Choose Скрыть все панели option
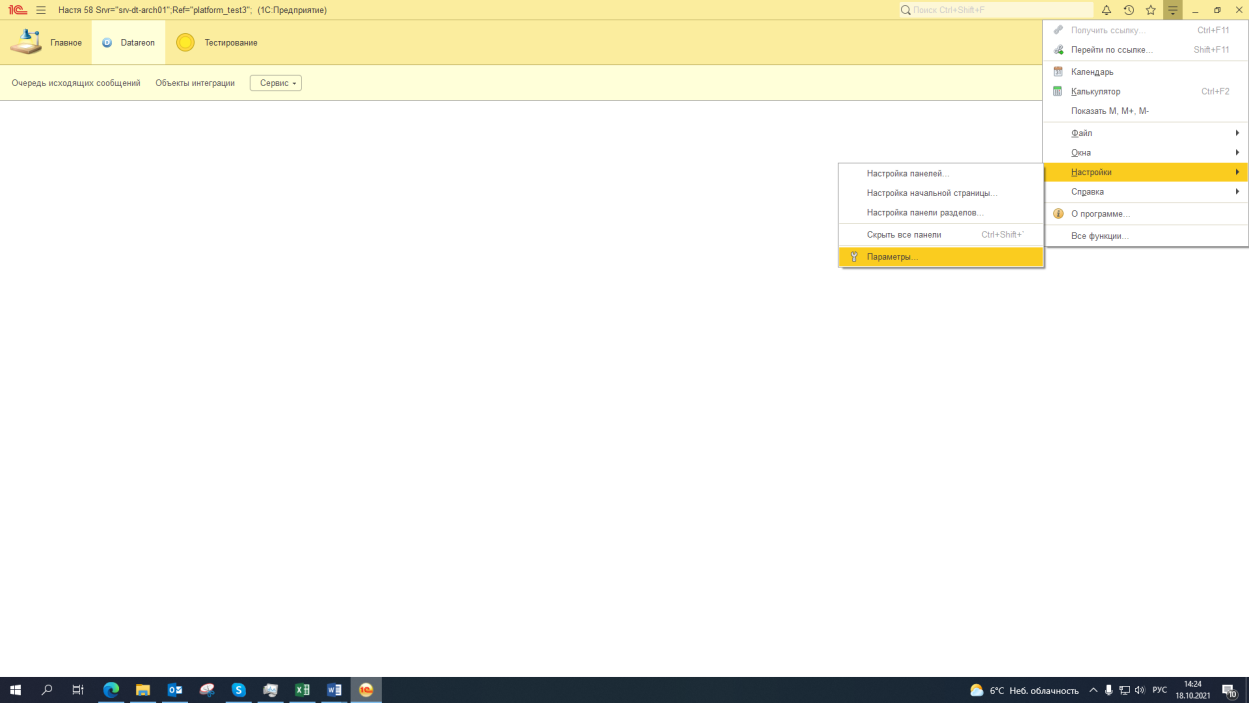 point(903,235)
